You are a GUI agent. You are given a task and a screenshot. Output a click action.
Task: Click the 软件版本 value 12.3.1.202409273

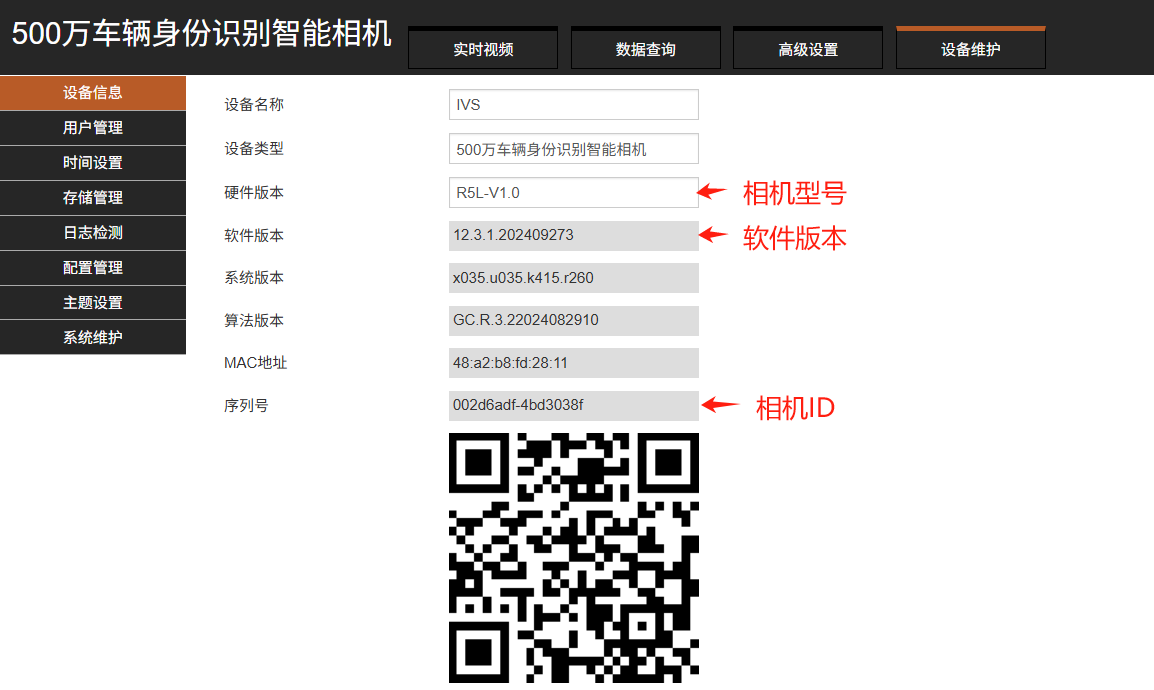click(x=573, y=235)
